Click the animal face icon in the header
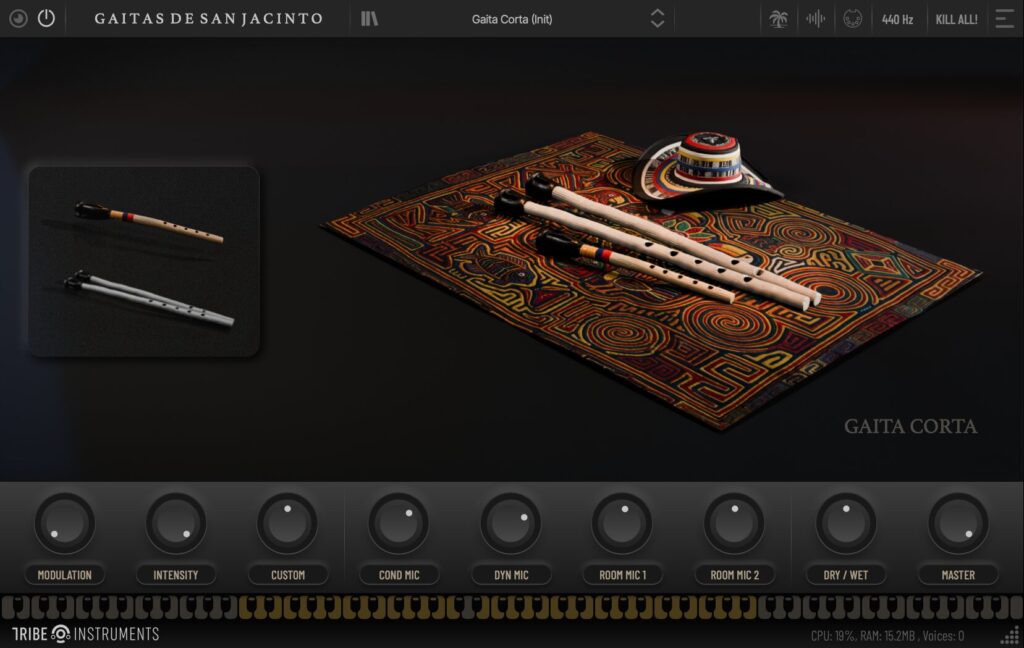 (852, 19)
